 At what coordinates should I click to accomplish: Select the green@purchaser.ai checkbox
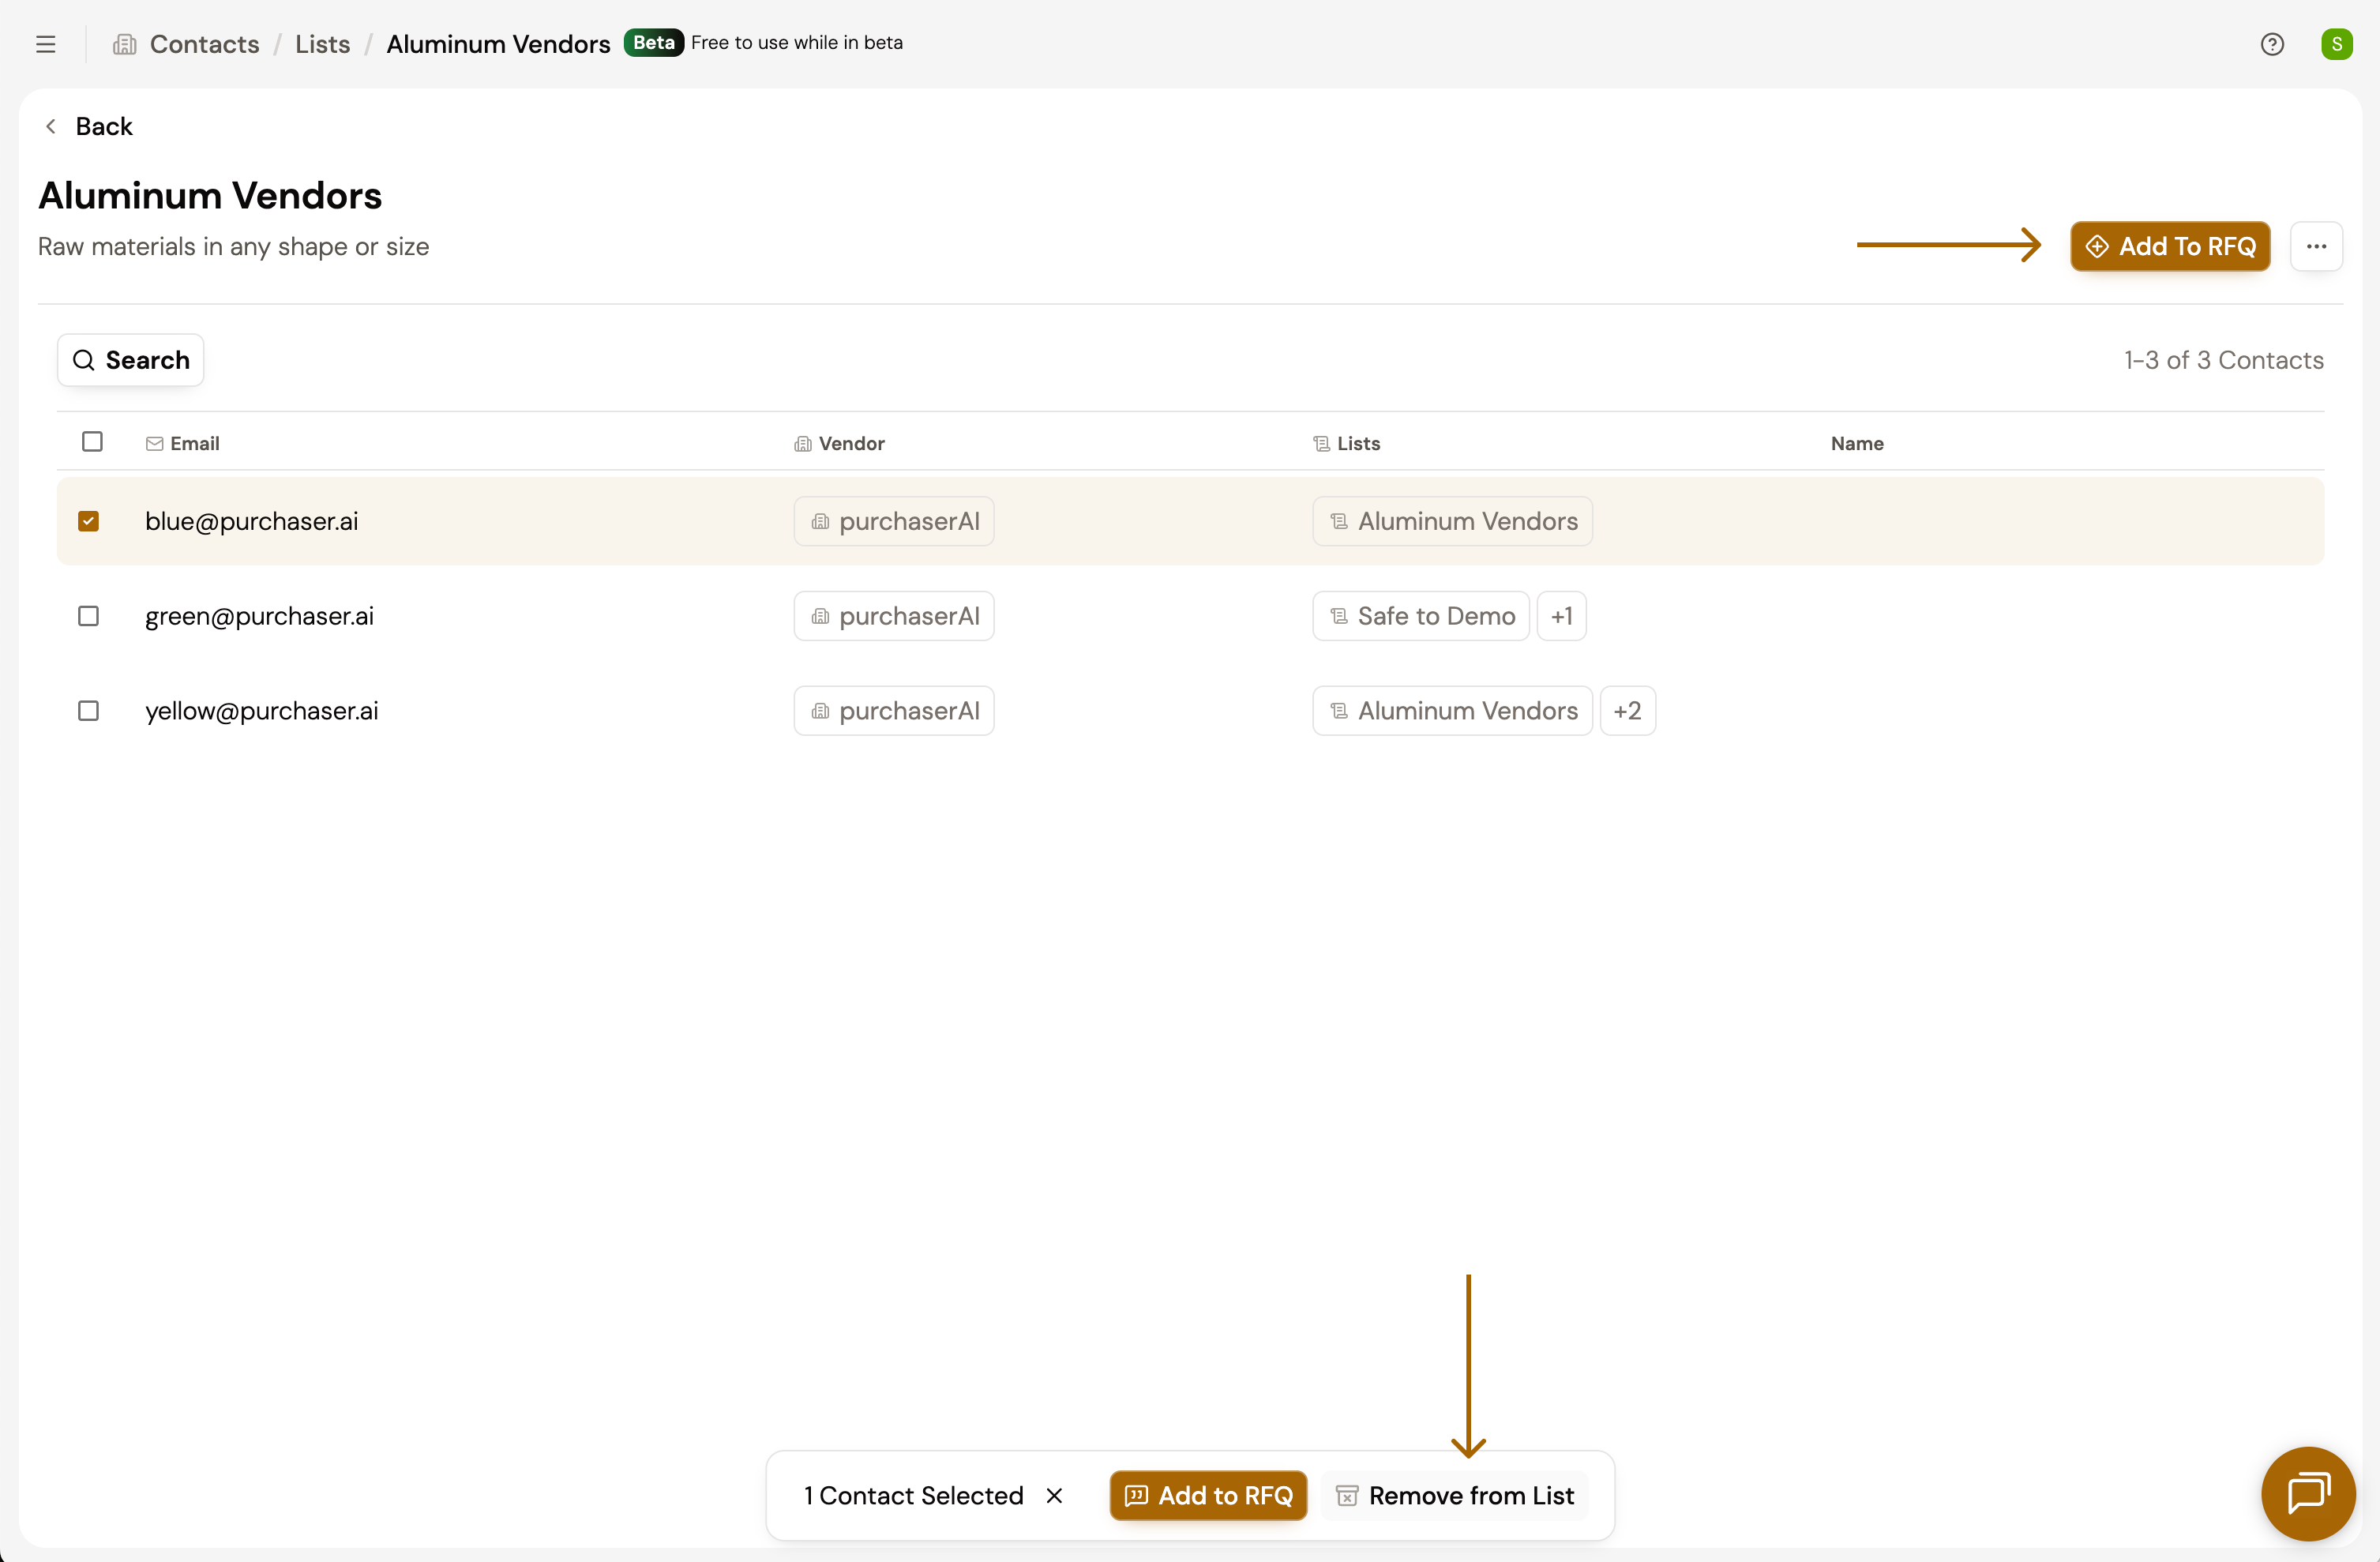pos(88,616)
